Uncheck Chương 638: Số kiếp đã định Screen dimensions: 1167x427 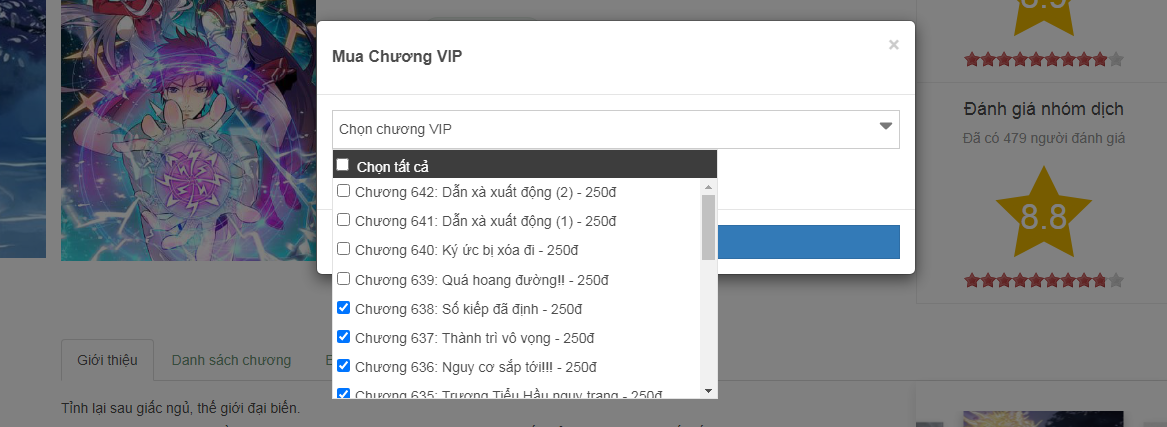click(343, 307)
